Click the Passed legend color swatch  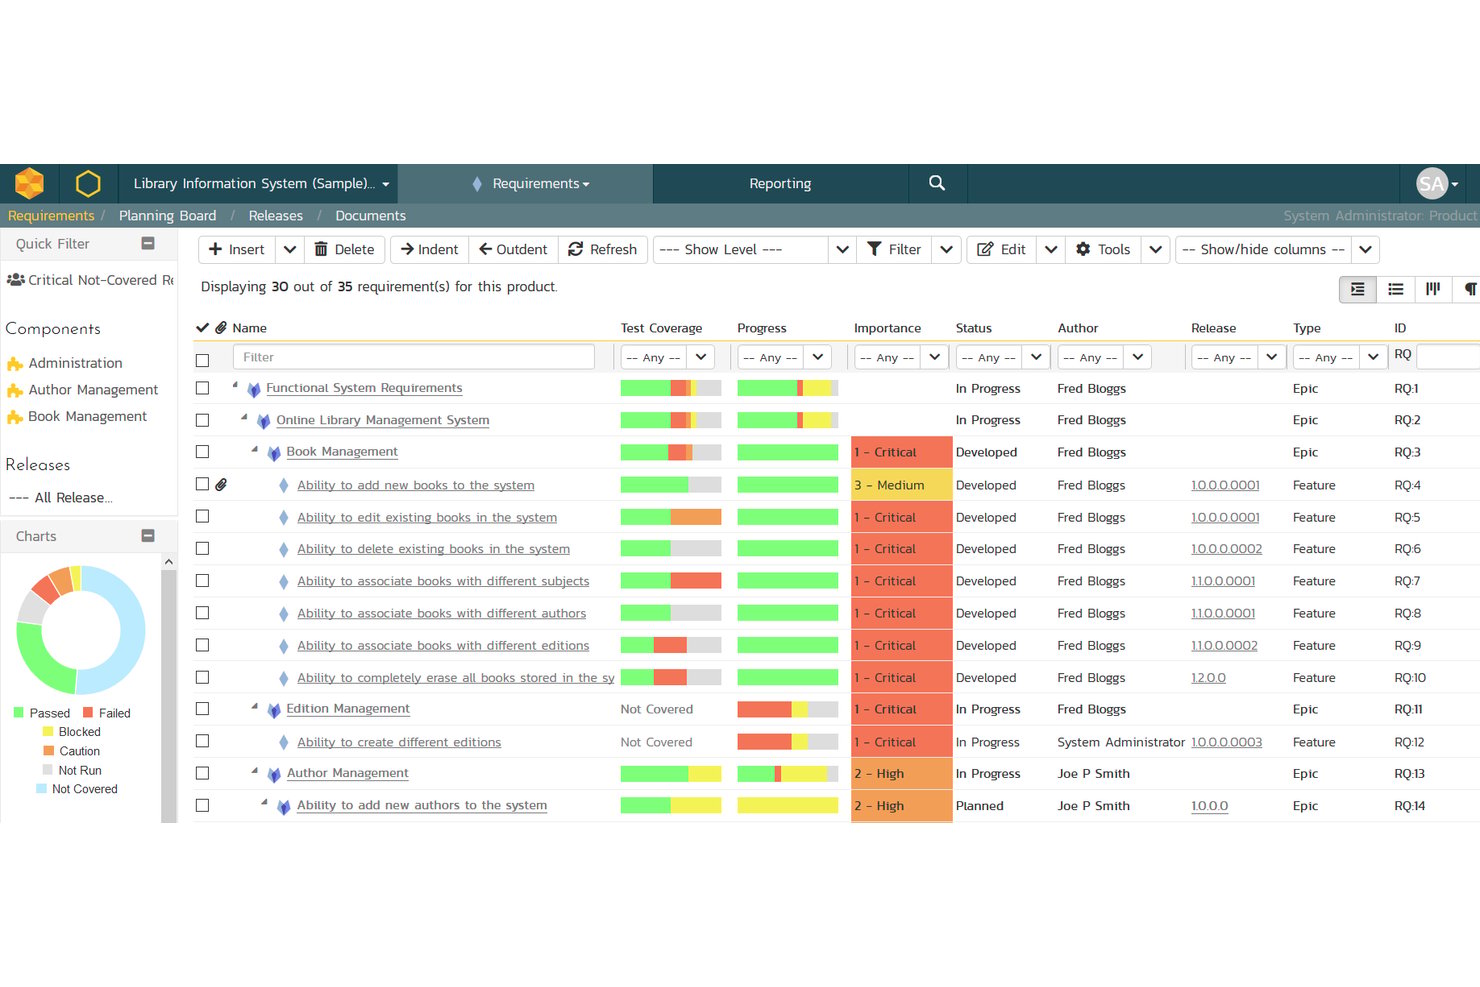[18, 713]
